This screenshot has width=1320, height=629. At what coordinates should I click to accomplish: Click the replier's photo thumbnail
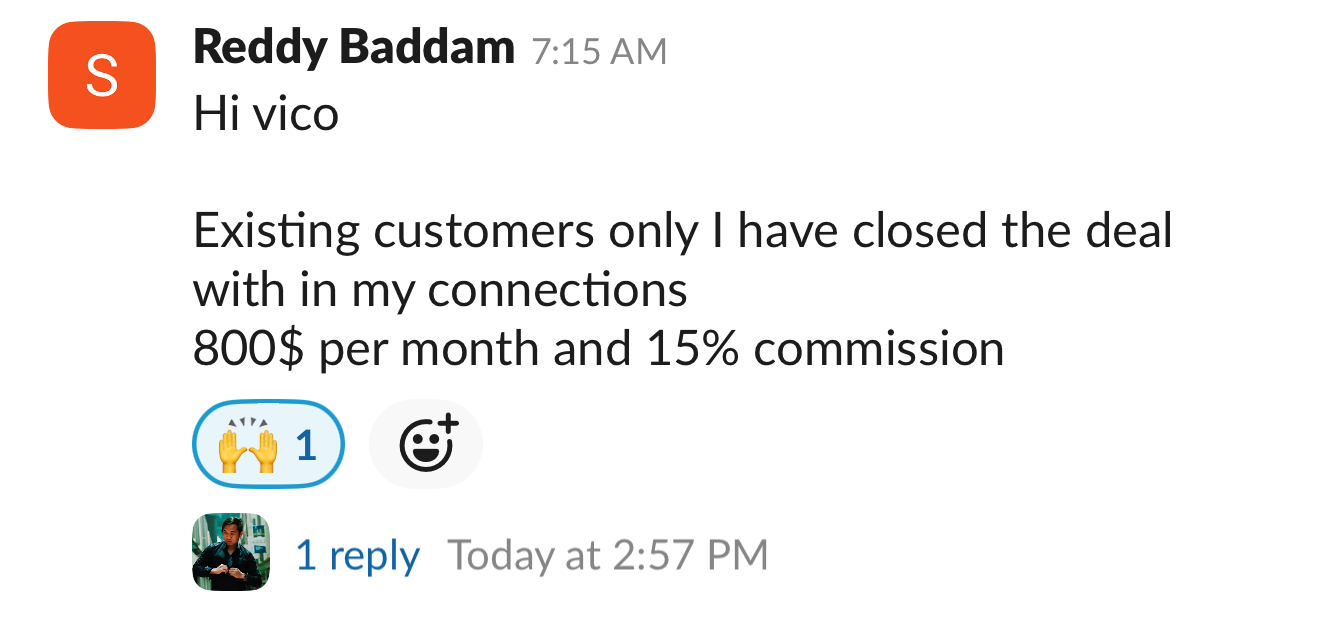[x=230, y=552]
